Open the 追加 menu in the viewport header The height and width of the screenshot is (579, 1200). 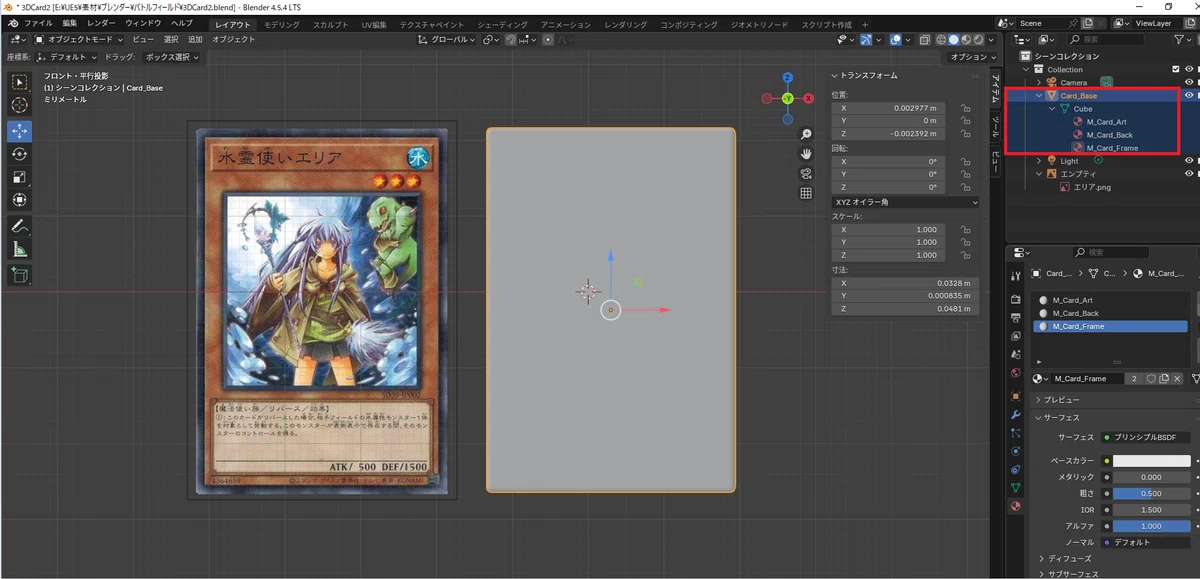click(x=195, y=40)
